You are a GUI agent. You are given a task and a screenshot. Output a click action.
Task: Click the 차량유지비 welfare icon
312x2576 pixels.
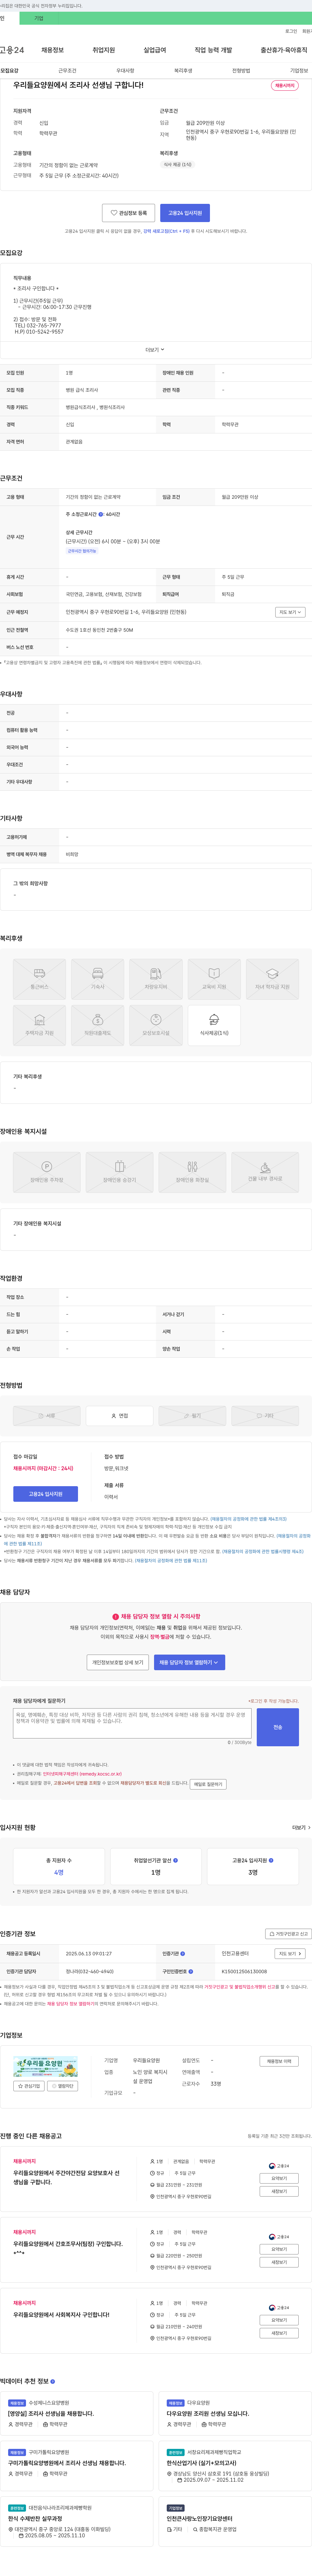click(x=156, y=979)
